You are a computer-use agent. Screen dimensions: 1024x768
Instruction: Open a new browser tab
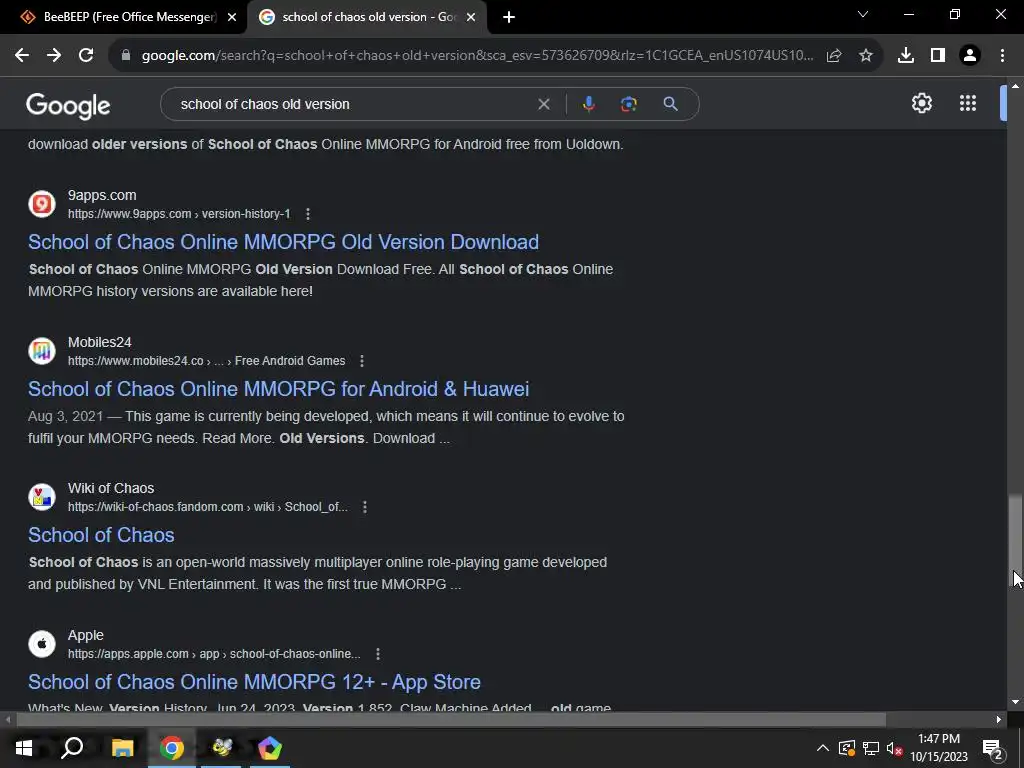pyautogui.click(x=509, y=17)
